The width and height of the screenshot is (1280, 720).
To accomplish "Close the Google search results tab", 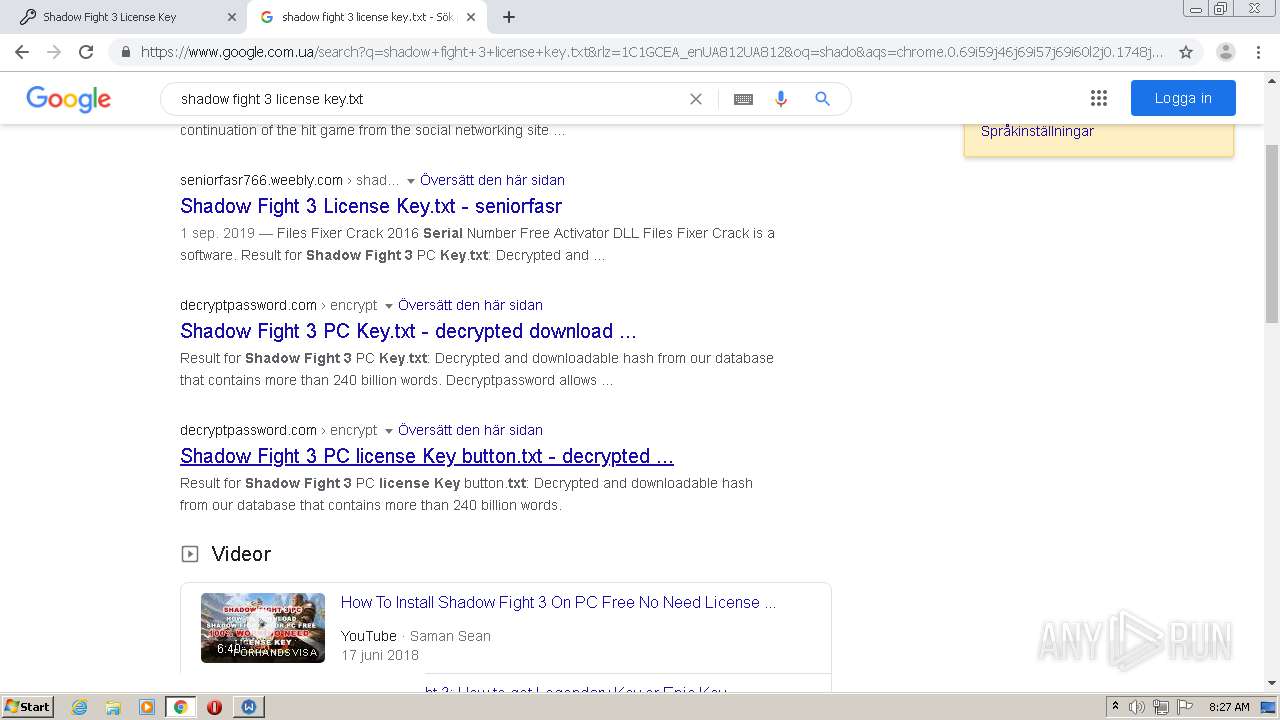I will point(470,17).
